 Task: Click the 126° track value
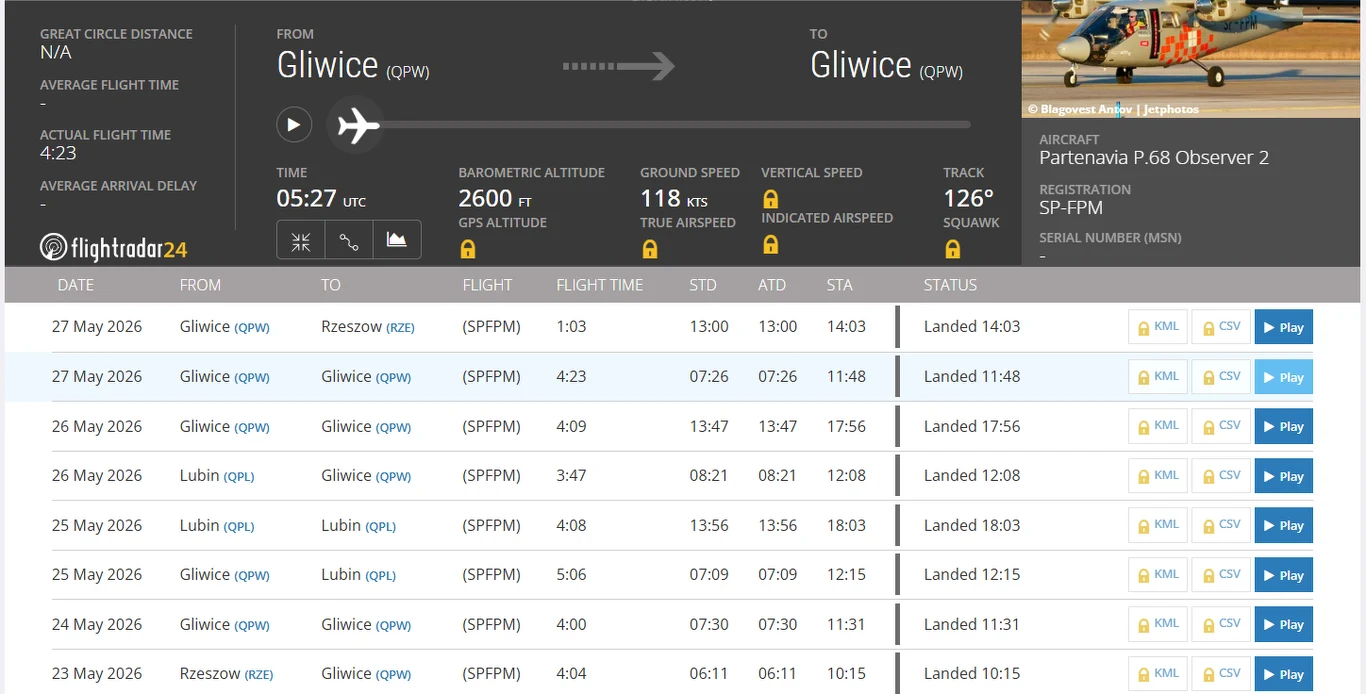[x=969, y=198]
